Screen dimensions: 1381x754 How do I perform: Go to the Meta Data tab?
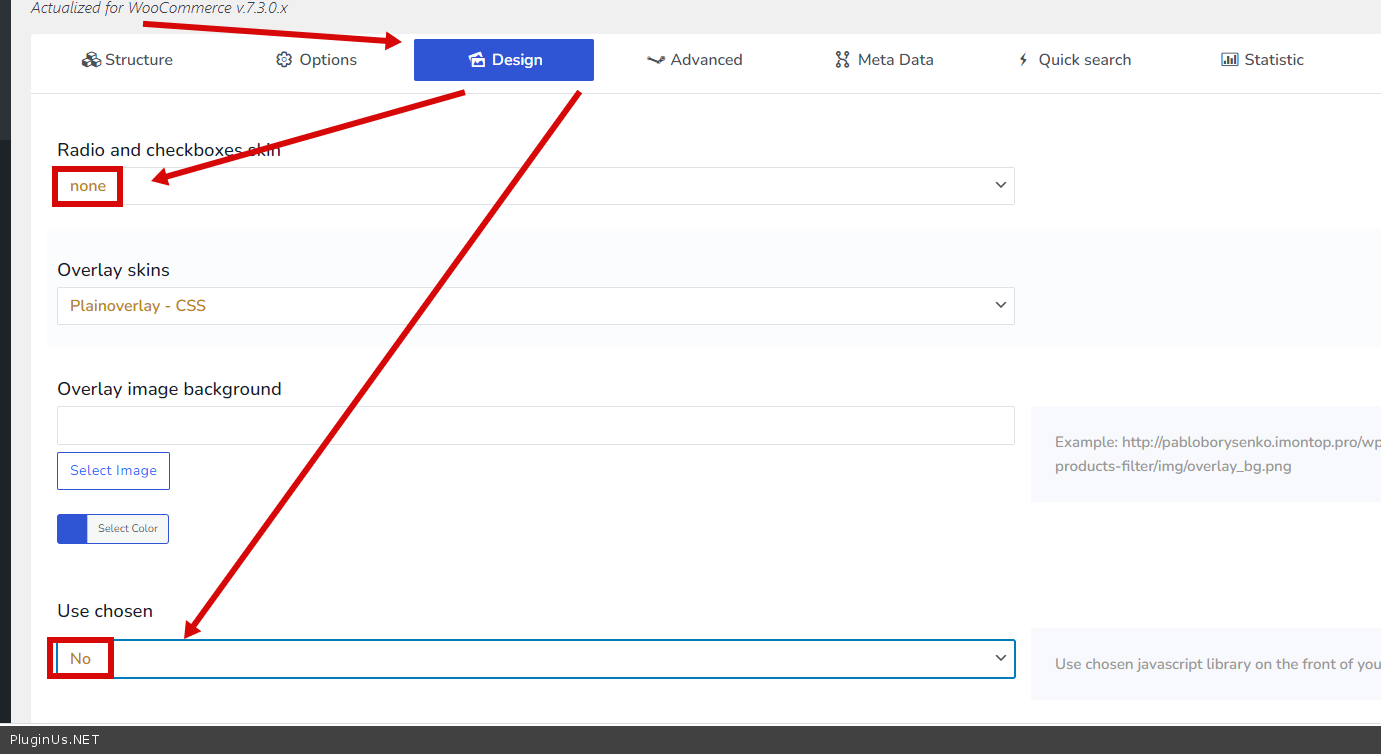[884, 60]
